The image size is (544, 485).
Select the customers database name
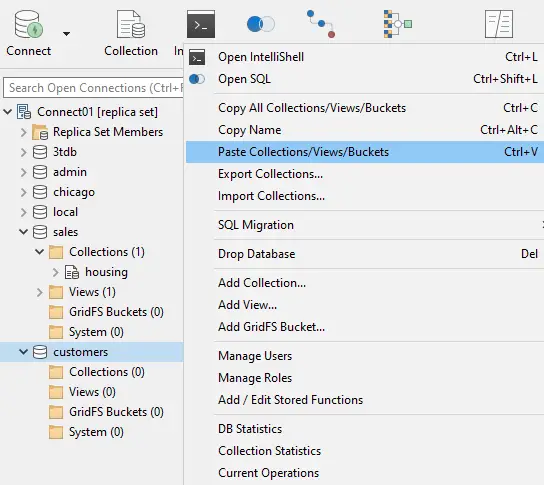80,352
